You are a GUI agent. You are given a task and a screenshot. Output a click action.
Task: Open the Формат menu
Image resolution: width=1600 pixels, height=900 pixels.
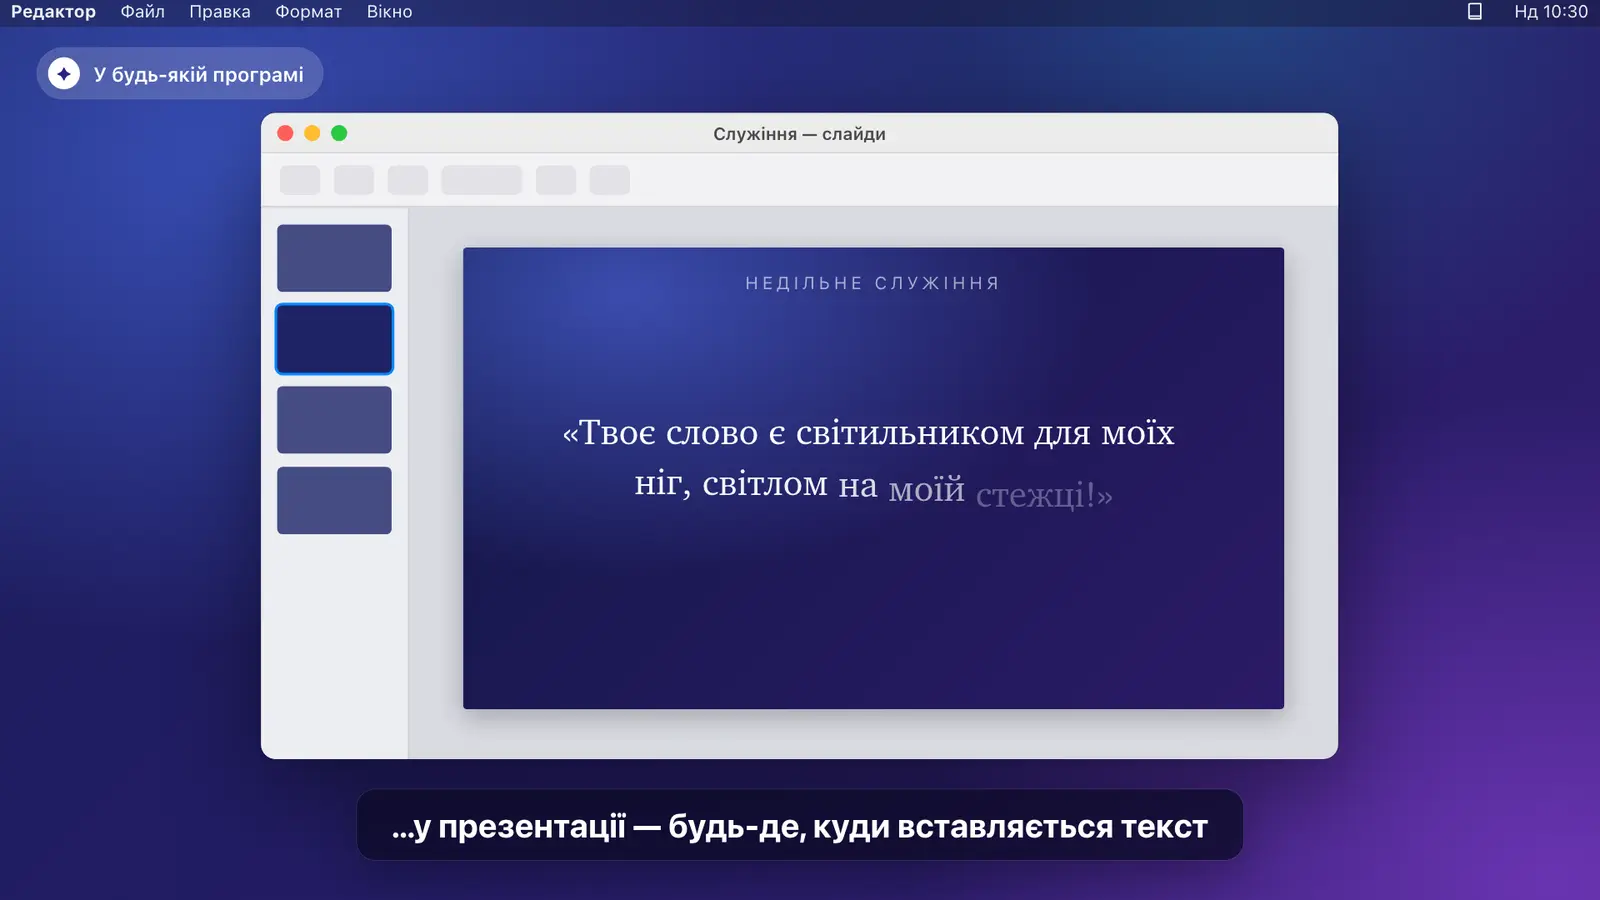[x=308, y=12]
